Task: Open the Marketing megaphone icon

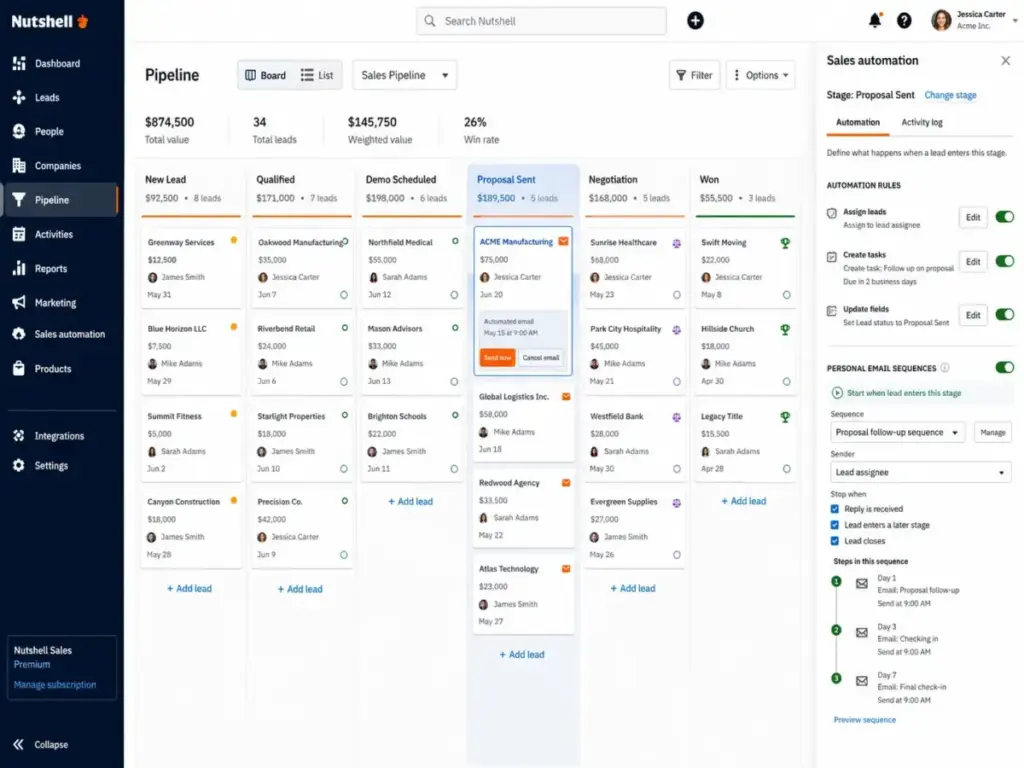Action: click(x=19, y=302)
